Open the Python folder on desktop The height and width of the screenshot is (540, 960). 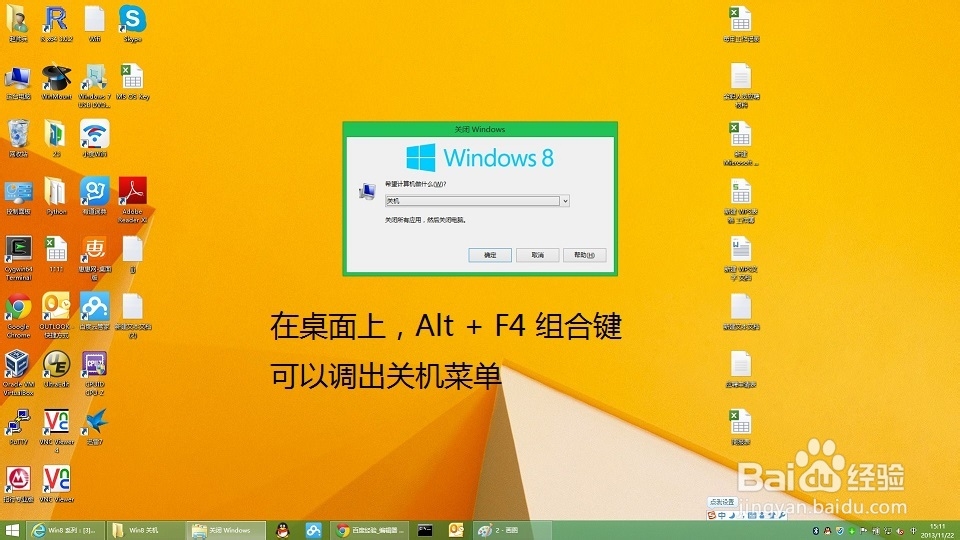point(56,196)
